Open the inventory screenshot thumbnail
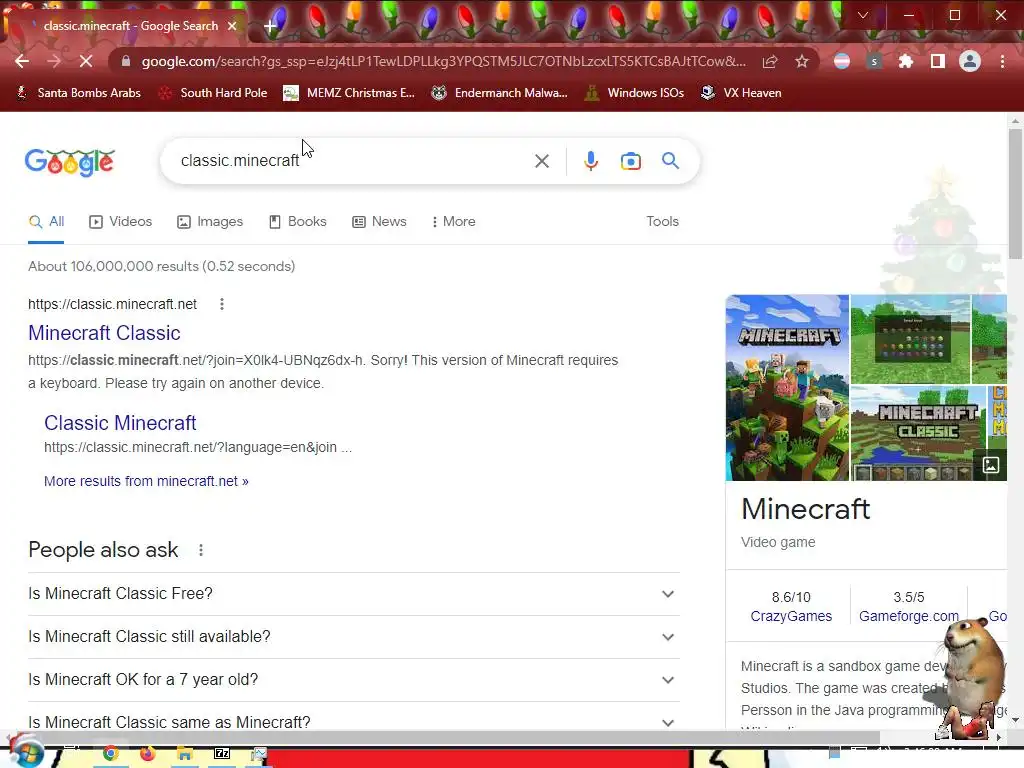This screenshot has height=768, width=1024. (910, 339)
